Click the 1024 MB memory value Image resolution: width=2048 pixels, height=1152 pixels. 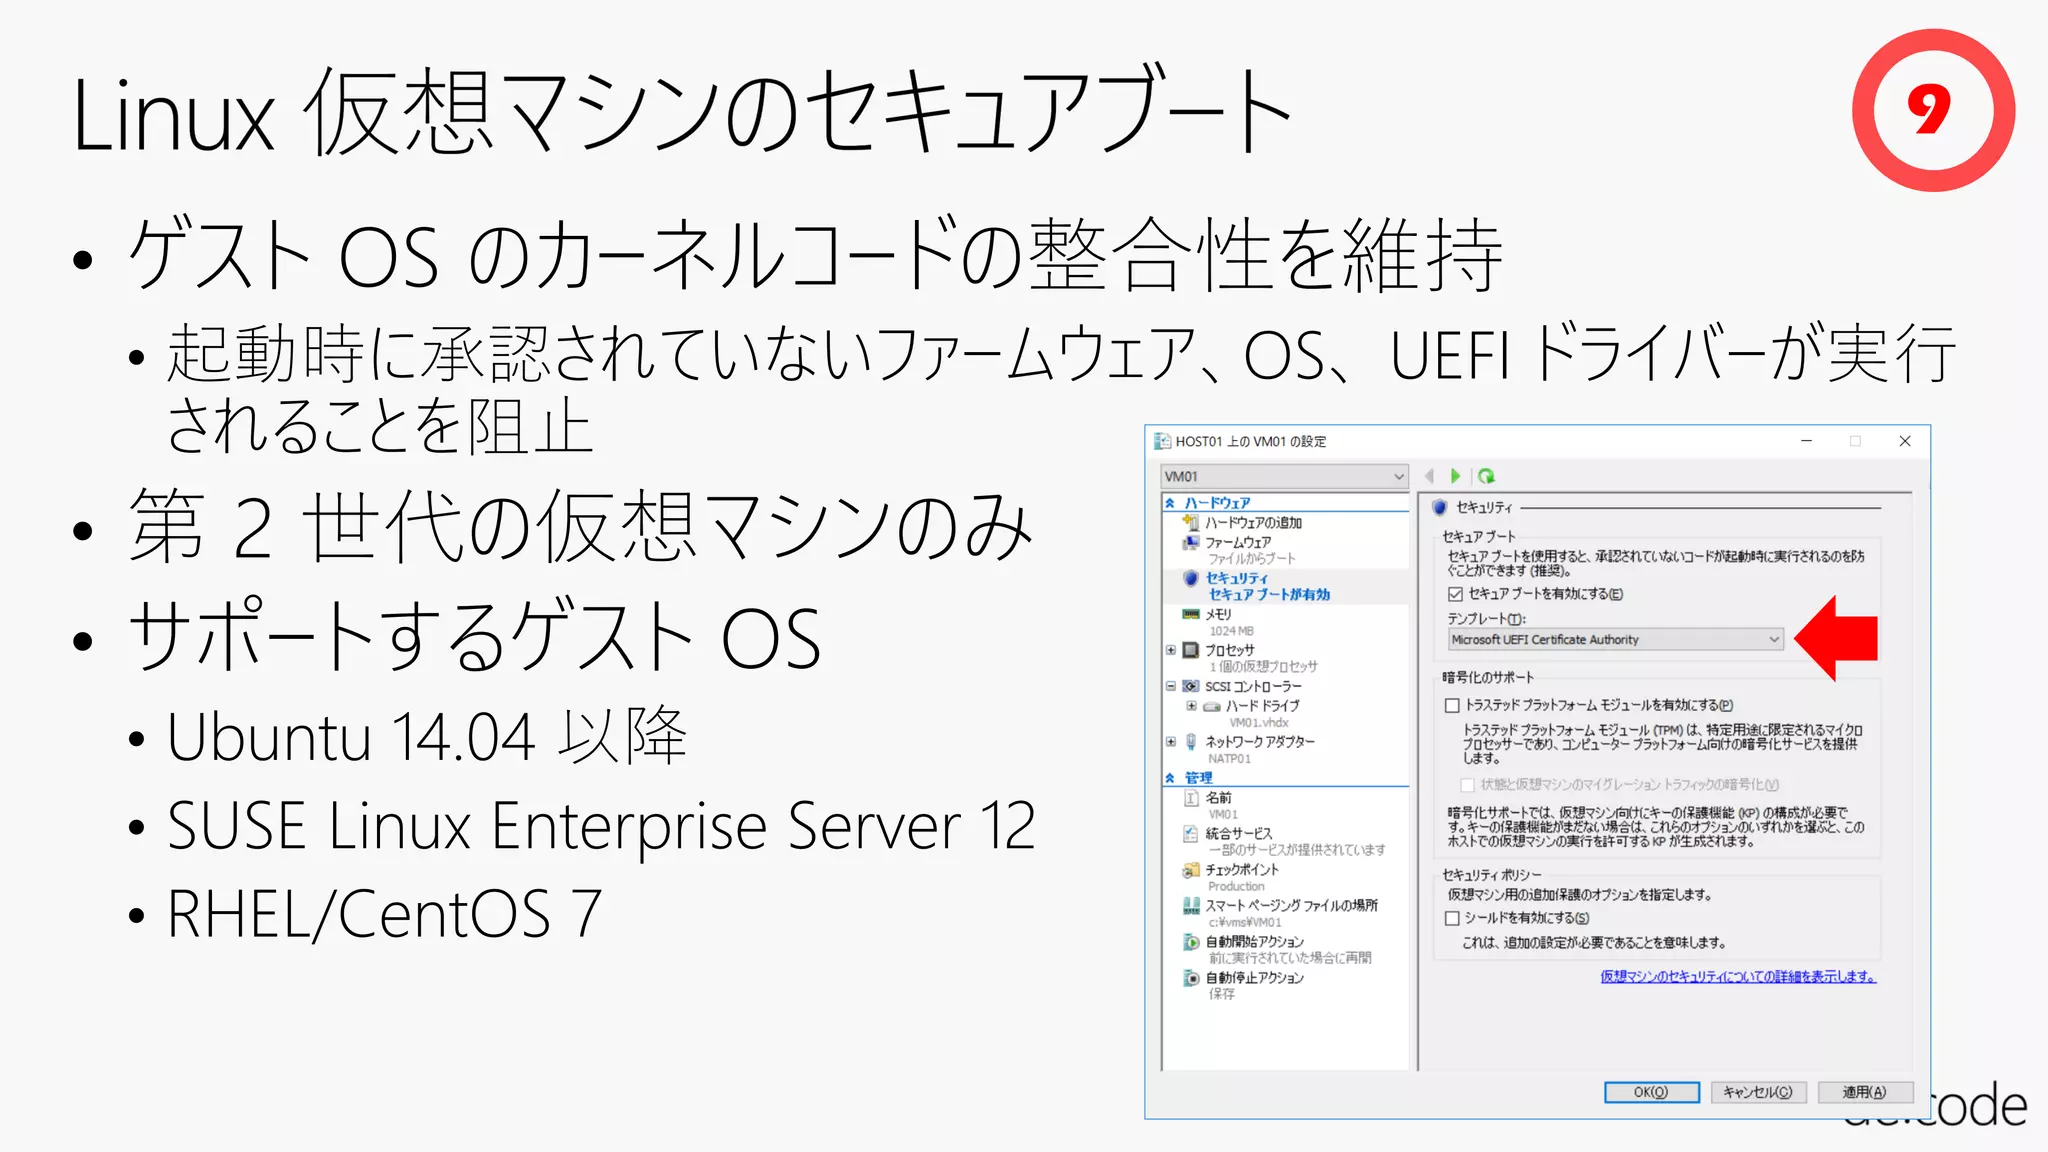tap(1231, 631)
